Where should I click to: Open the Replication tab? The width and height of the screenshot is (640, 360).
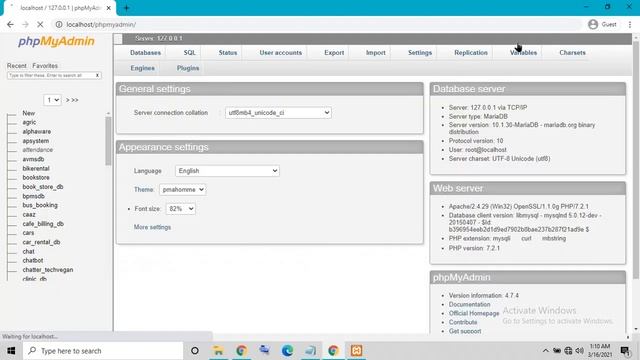point(471,53)
